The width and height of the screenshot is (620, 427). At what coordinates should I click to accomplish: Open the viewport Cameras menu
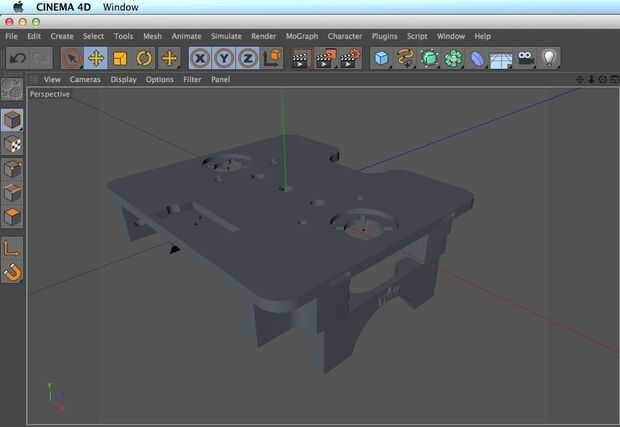click(x=85, y=79)
